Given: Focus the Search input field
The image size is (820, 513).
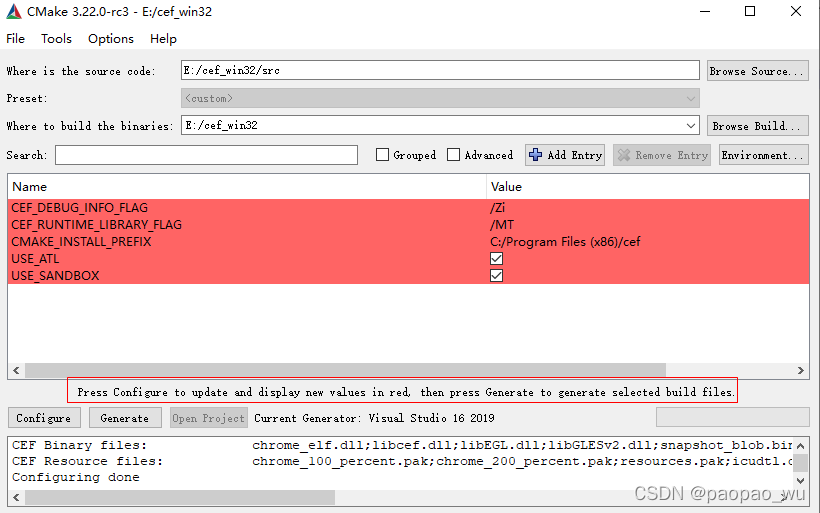Looking at the screenshot, I should (x=207, y=155).
